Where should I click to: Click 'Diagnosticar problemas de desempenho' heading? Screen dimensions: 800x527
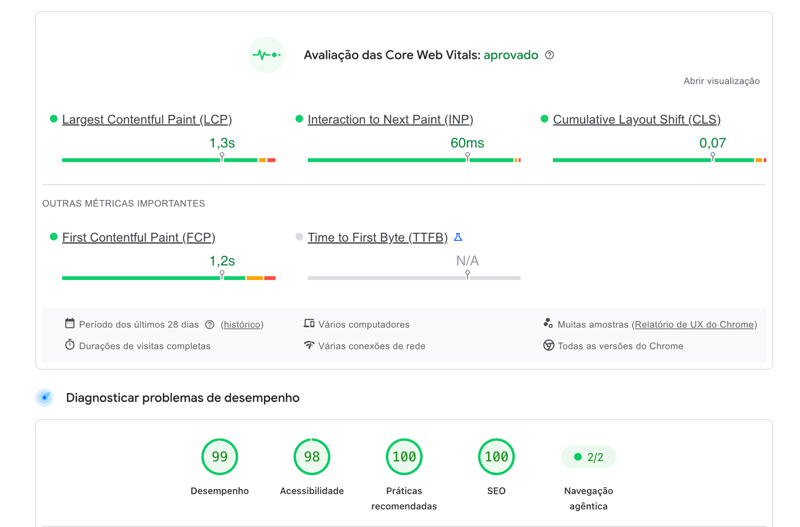coord(183,397)
